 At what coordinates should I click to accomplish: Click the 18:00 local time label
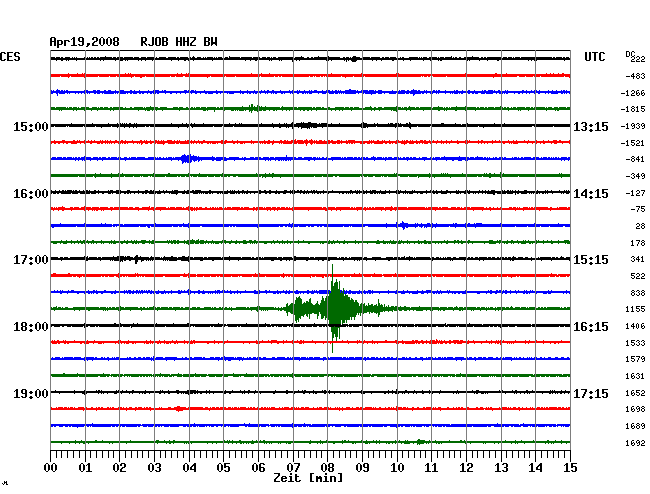point(31,327)
